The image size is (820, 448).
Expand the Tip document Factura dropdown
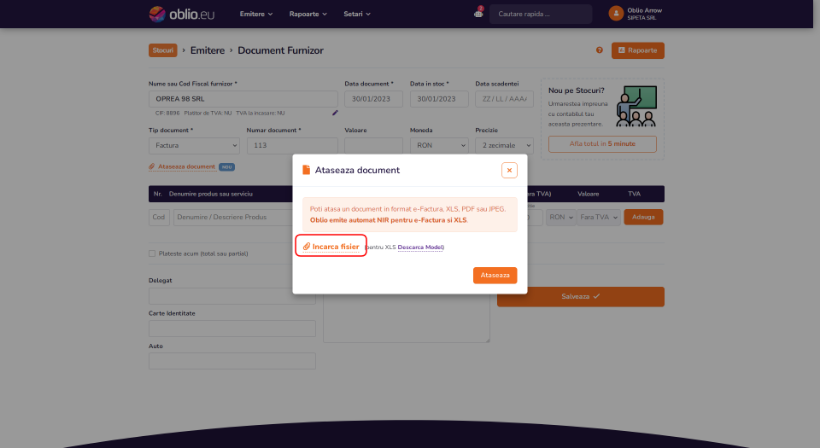tap(194, 145)
